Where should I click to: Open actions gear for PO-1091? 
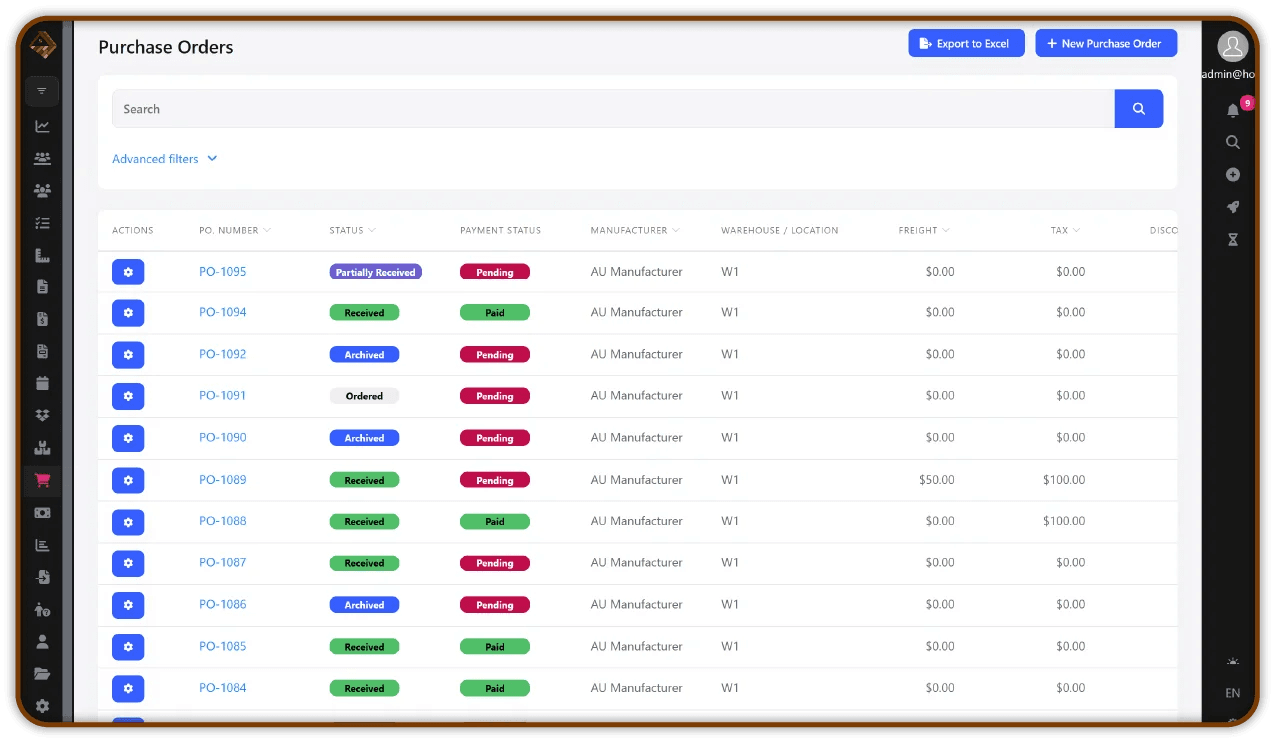coord(128,396)
